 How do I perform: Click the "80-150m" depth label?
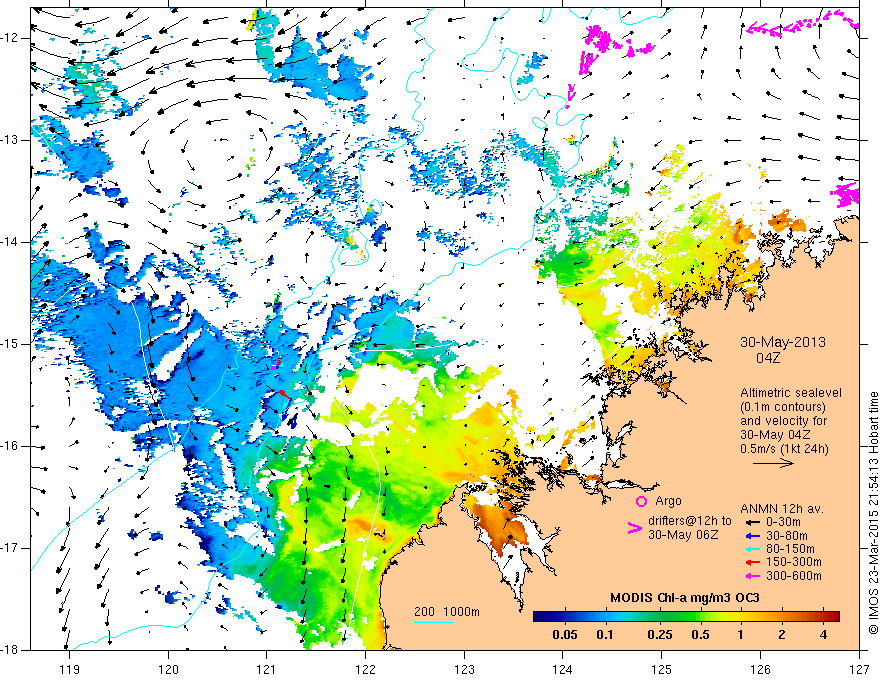(x=790, y=549)
